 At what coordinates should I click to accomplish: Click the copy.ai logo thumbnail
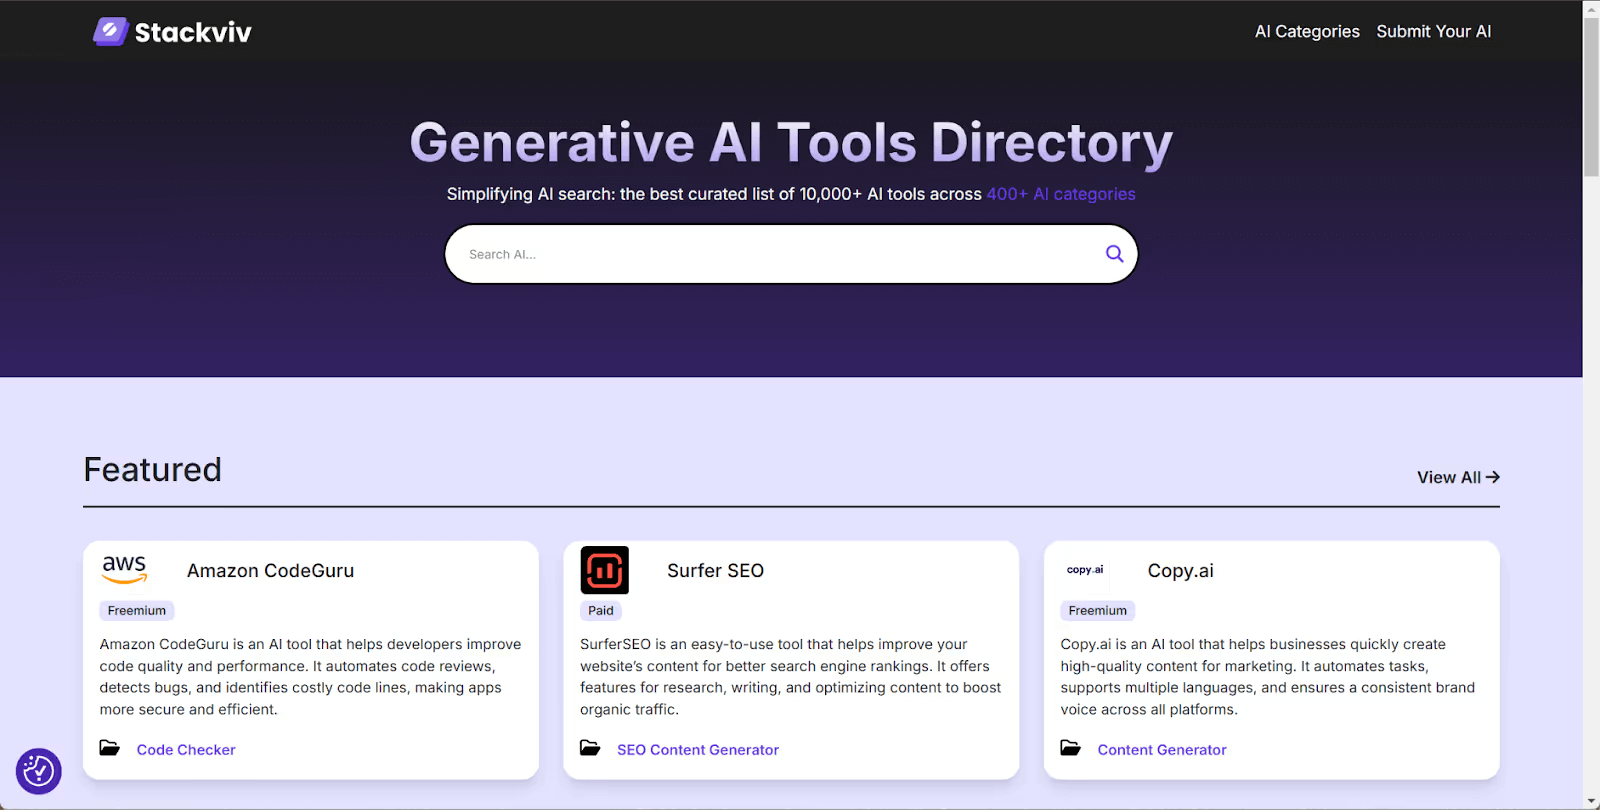tap(1085, 570)
